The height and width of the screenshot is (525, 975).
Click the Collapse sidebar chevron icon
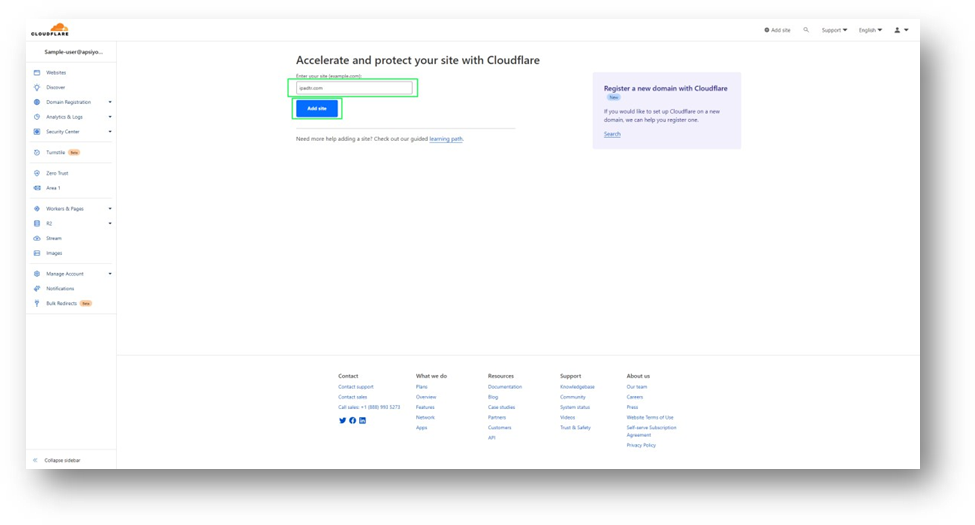pyautogui.click(x=35, y=460)
